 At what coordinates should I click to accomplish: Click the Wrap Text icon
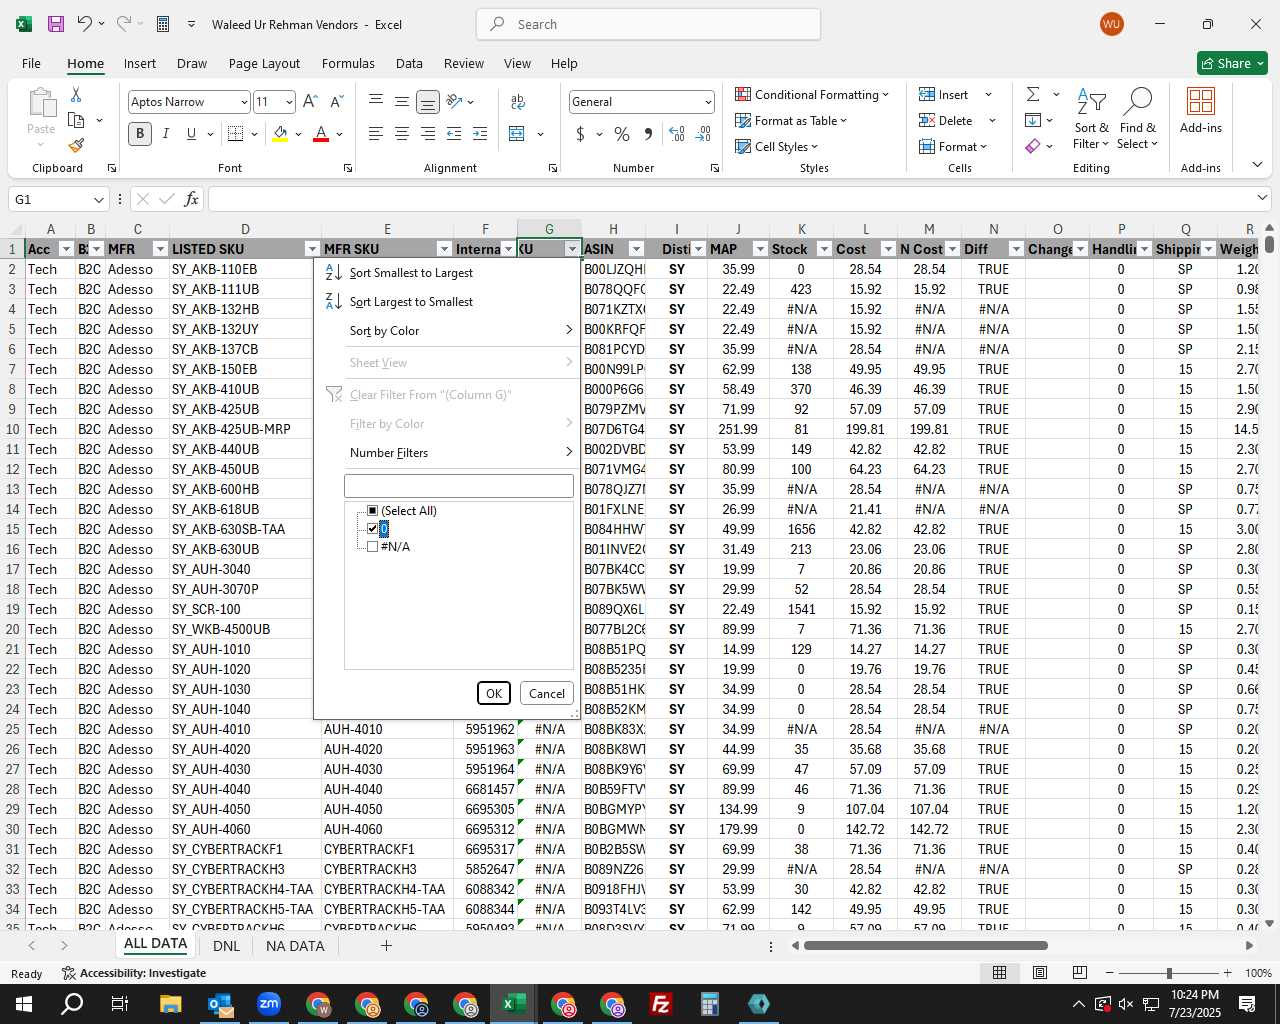(518, 102)
